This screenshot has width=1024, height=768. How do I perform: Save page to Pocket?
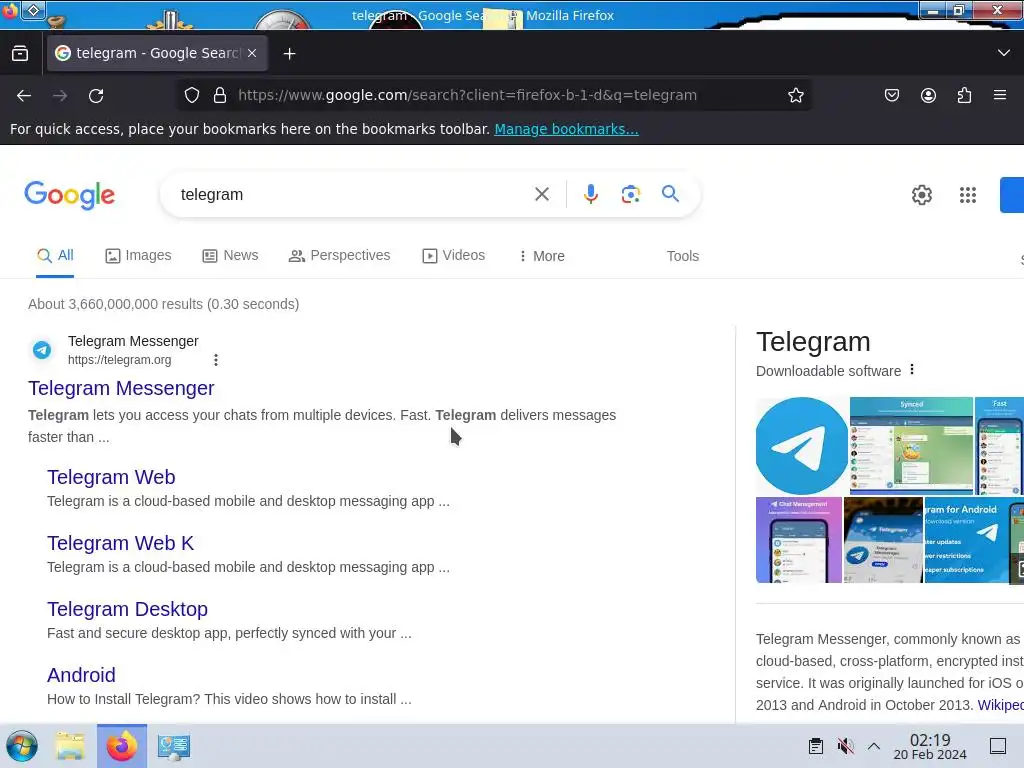(x=891, y=95)
